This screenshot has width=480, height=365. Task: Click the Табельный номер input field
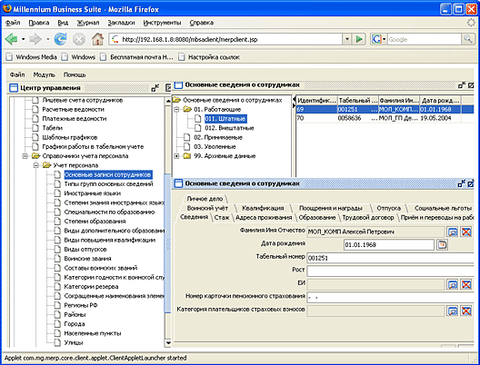[390, 258]
